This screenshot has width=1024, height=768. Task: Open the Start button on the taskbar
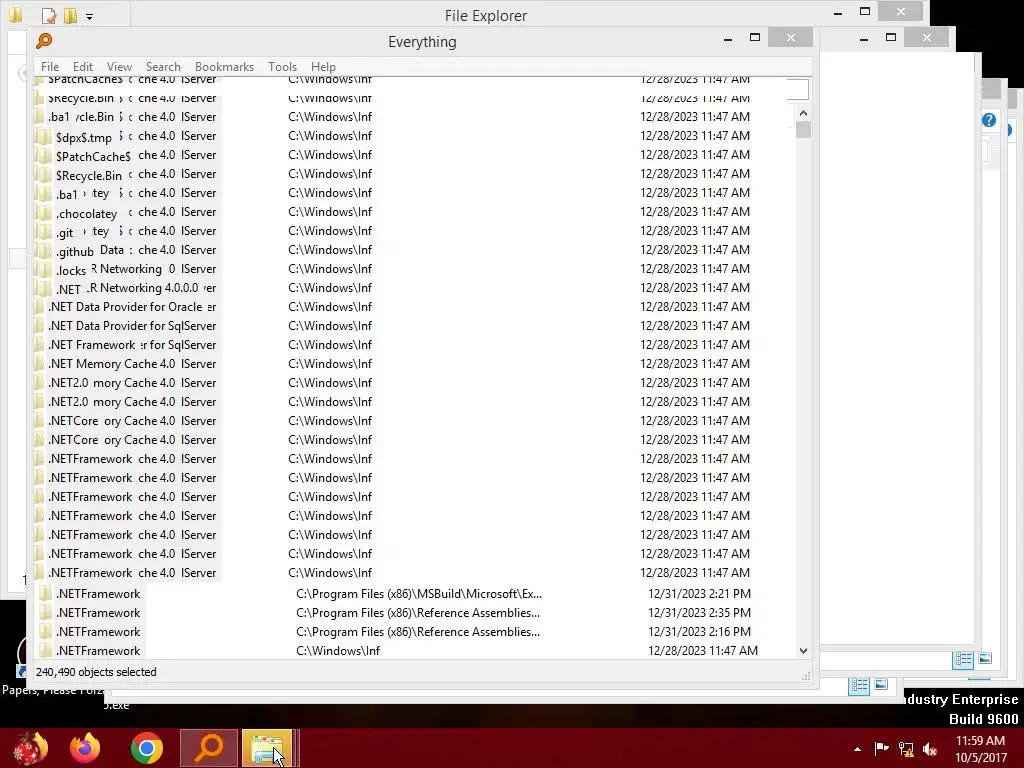click(x=31, y=748)
